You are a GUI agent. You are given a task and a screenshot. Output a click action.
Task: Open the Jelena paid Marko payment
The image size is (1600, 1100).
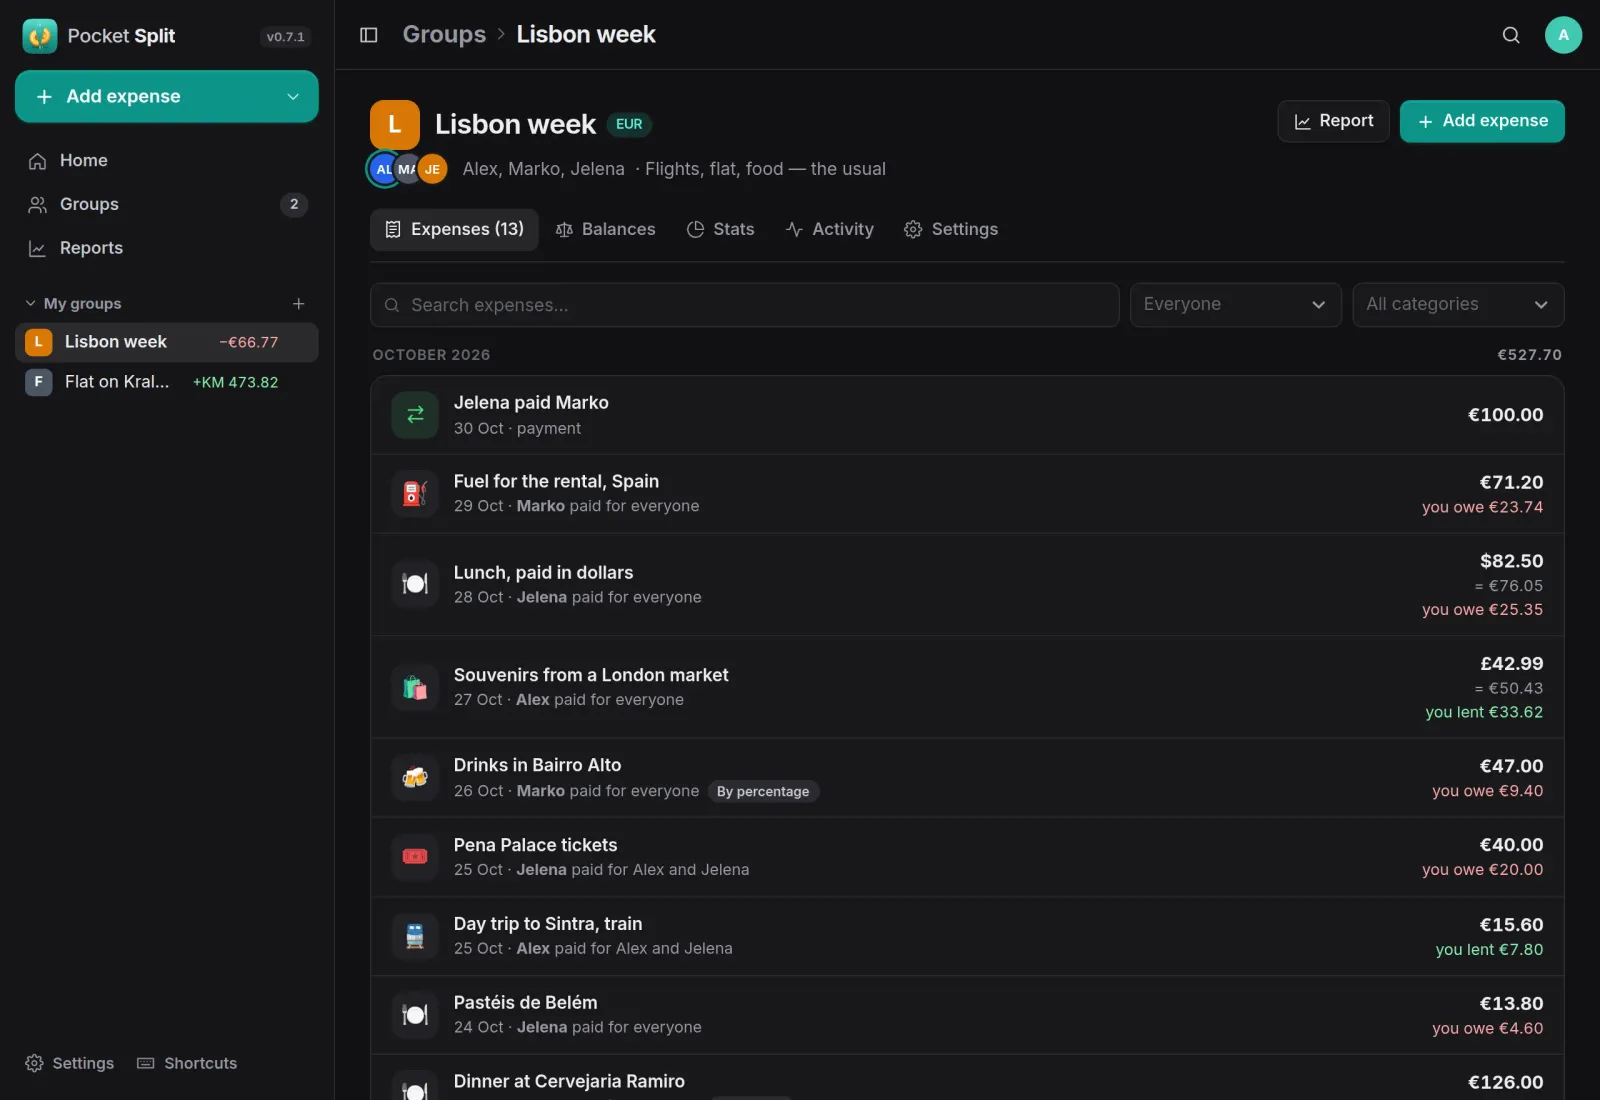(967, 415)
